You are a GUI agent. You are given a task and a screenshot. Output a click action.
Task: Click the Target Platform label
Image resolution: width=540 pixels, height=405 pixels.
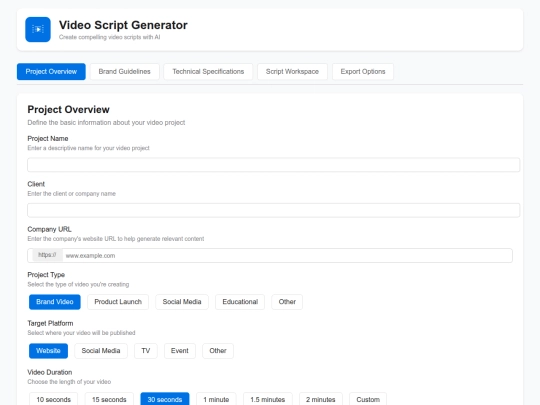point(50,323)
